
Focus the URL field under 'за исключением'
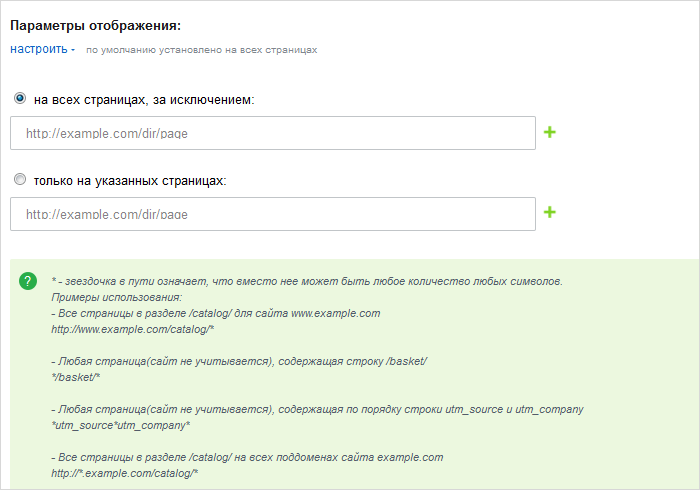click(x=273, y=133)
